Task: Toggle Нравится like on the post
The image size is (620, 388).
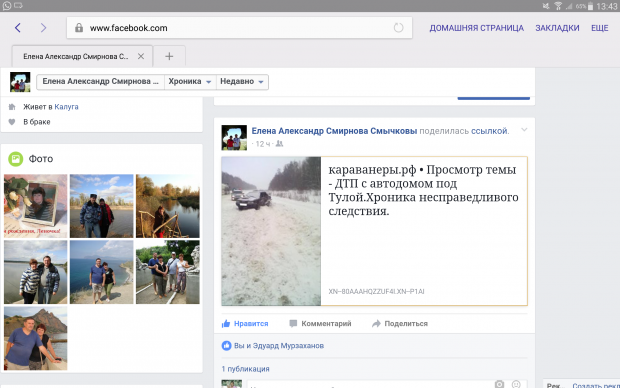Action: (x=245, y=324)
